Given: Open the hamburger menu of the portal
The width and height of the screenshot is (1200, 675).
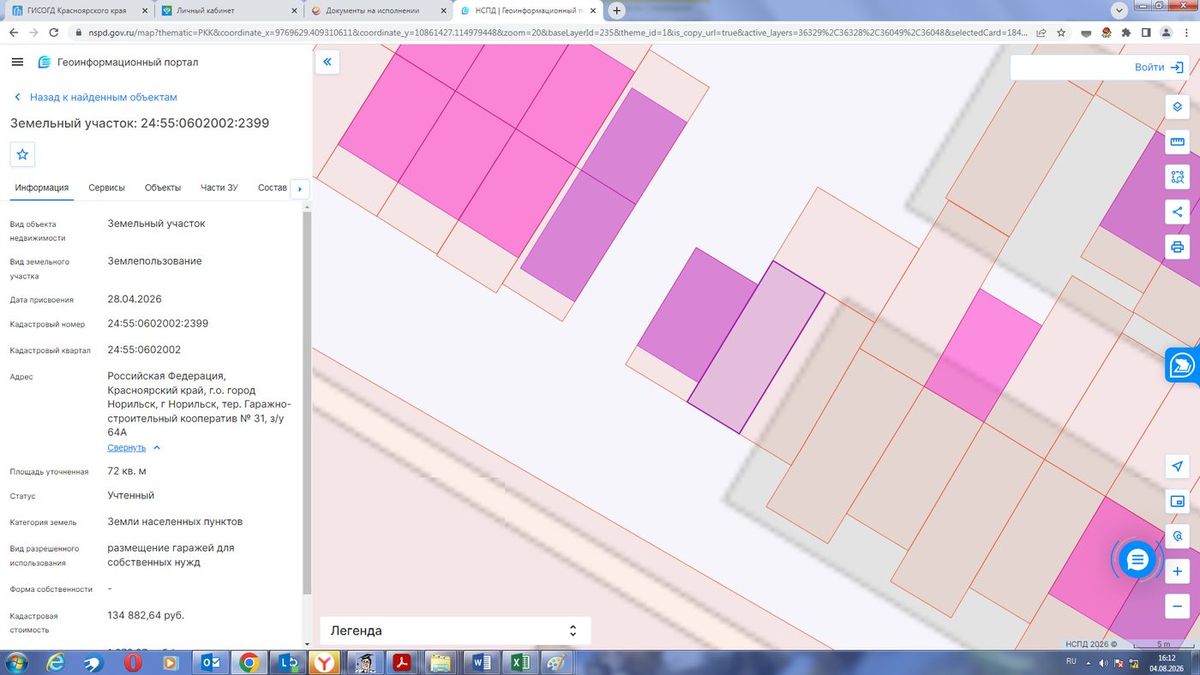Looking at the screenshot, I should (x=17, y=62).
